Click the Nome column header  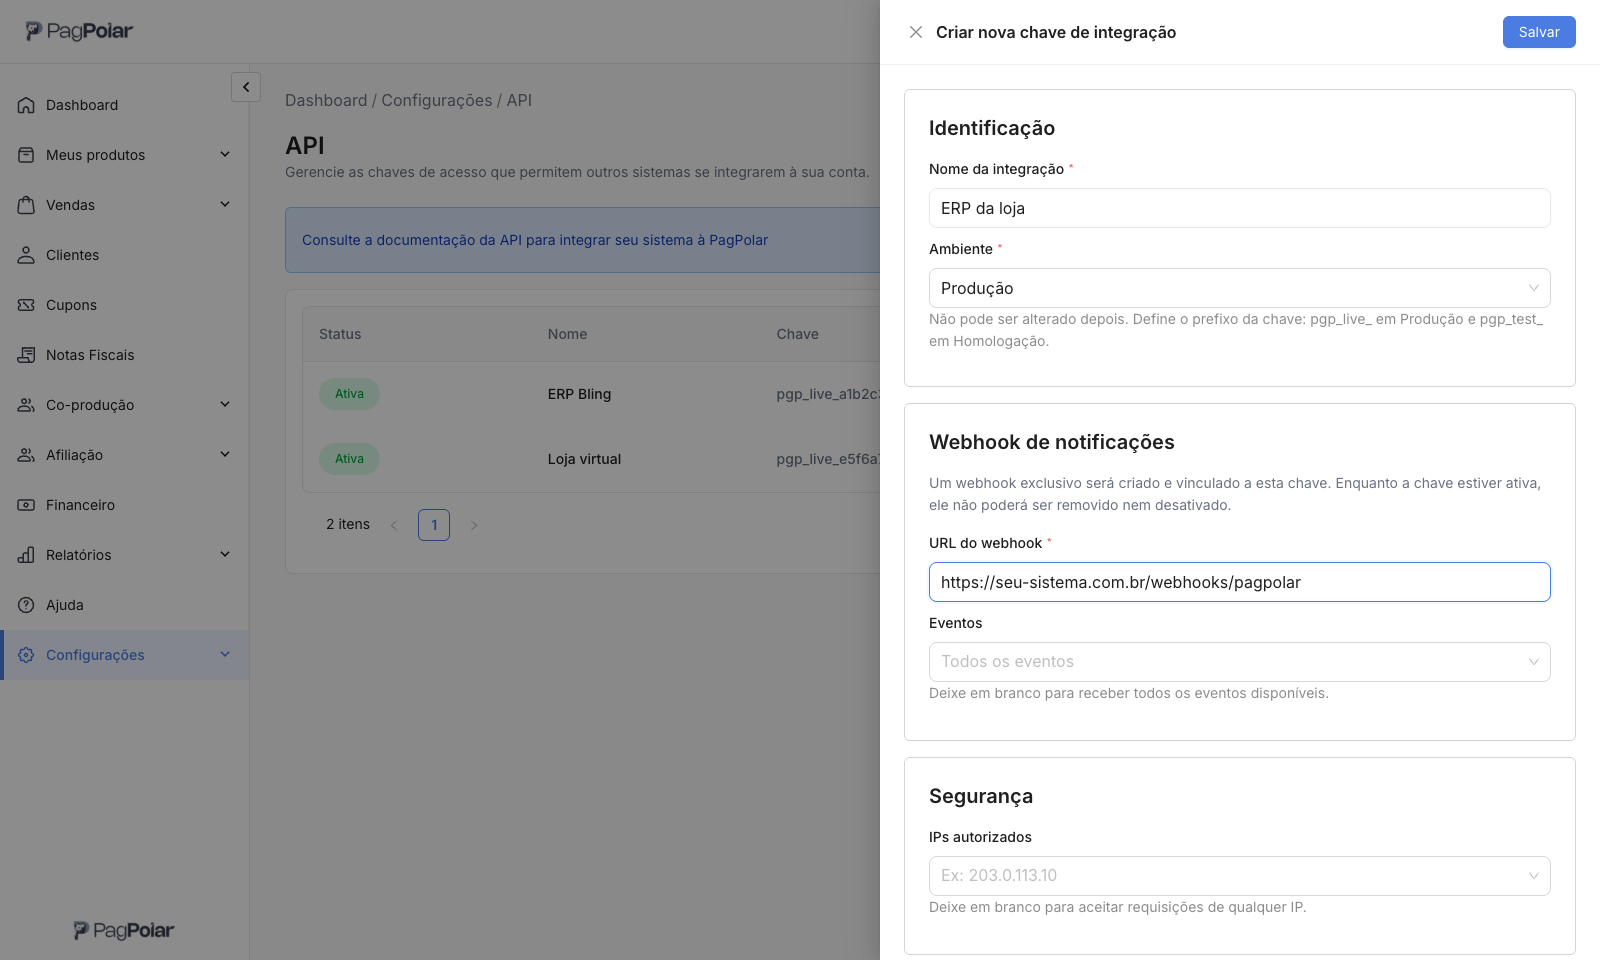click(x=567, y=334)
